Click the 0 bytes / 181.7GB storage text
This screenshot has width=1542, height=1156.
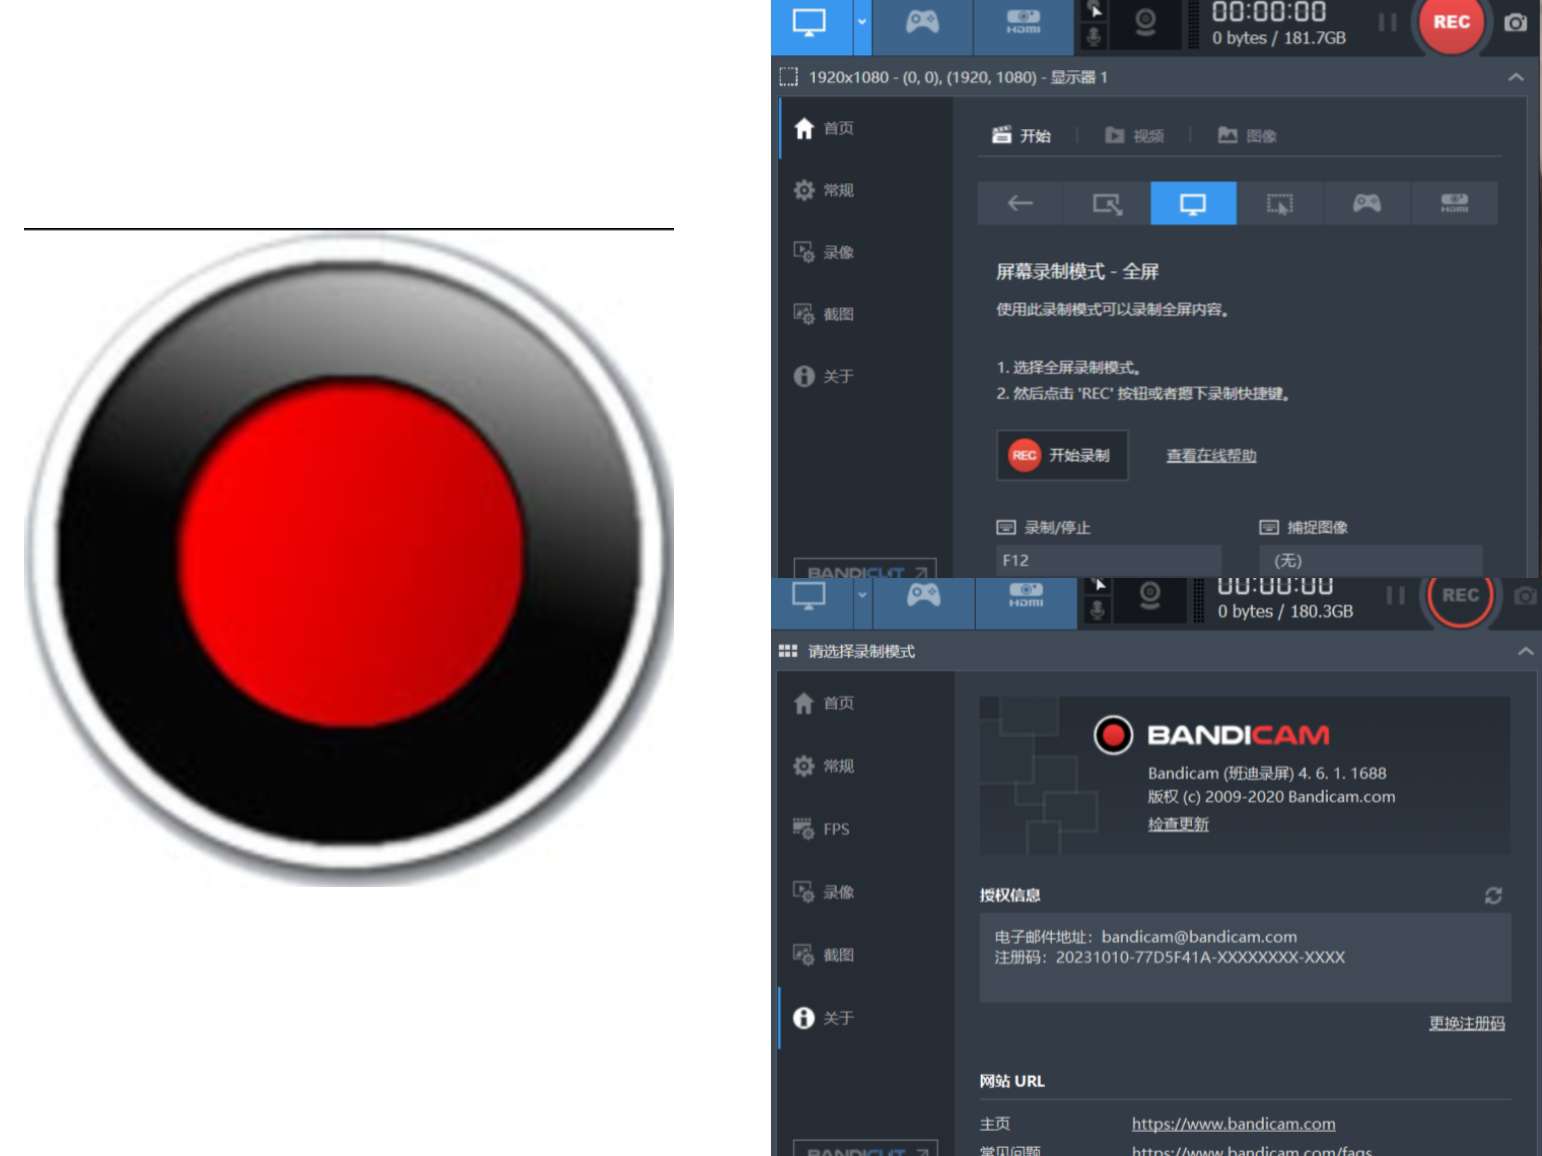pos(1279,38)
